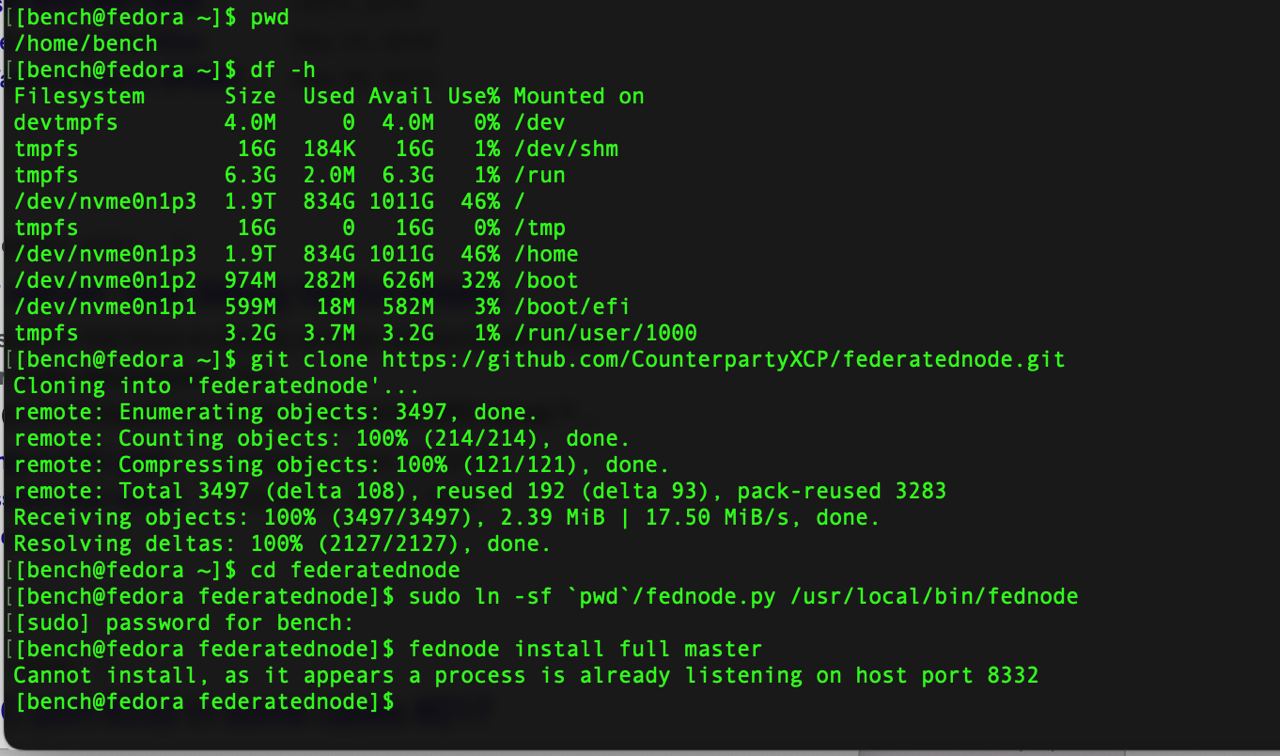The height and width of the screenshot is (756, 1280).
Task: Select the '/home/bench' output line
Action: click(86, 44)
